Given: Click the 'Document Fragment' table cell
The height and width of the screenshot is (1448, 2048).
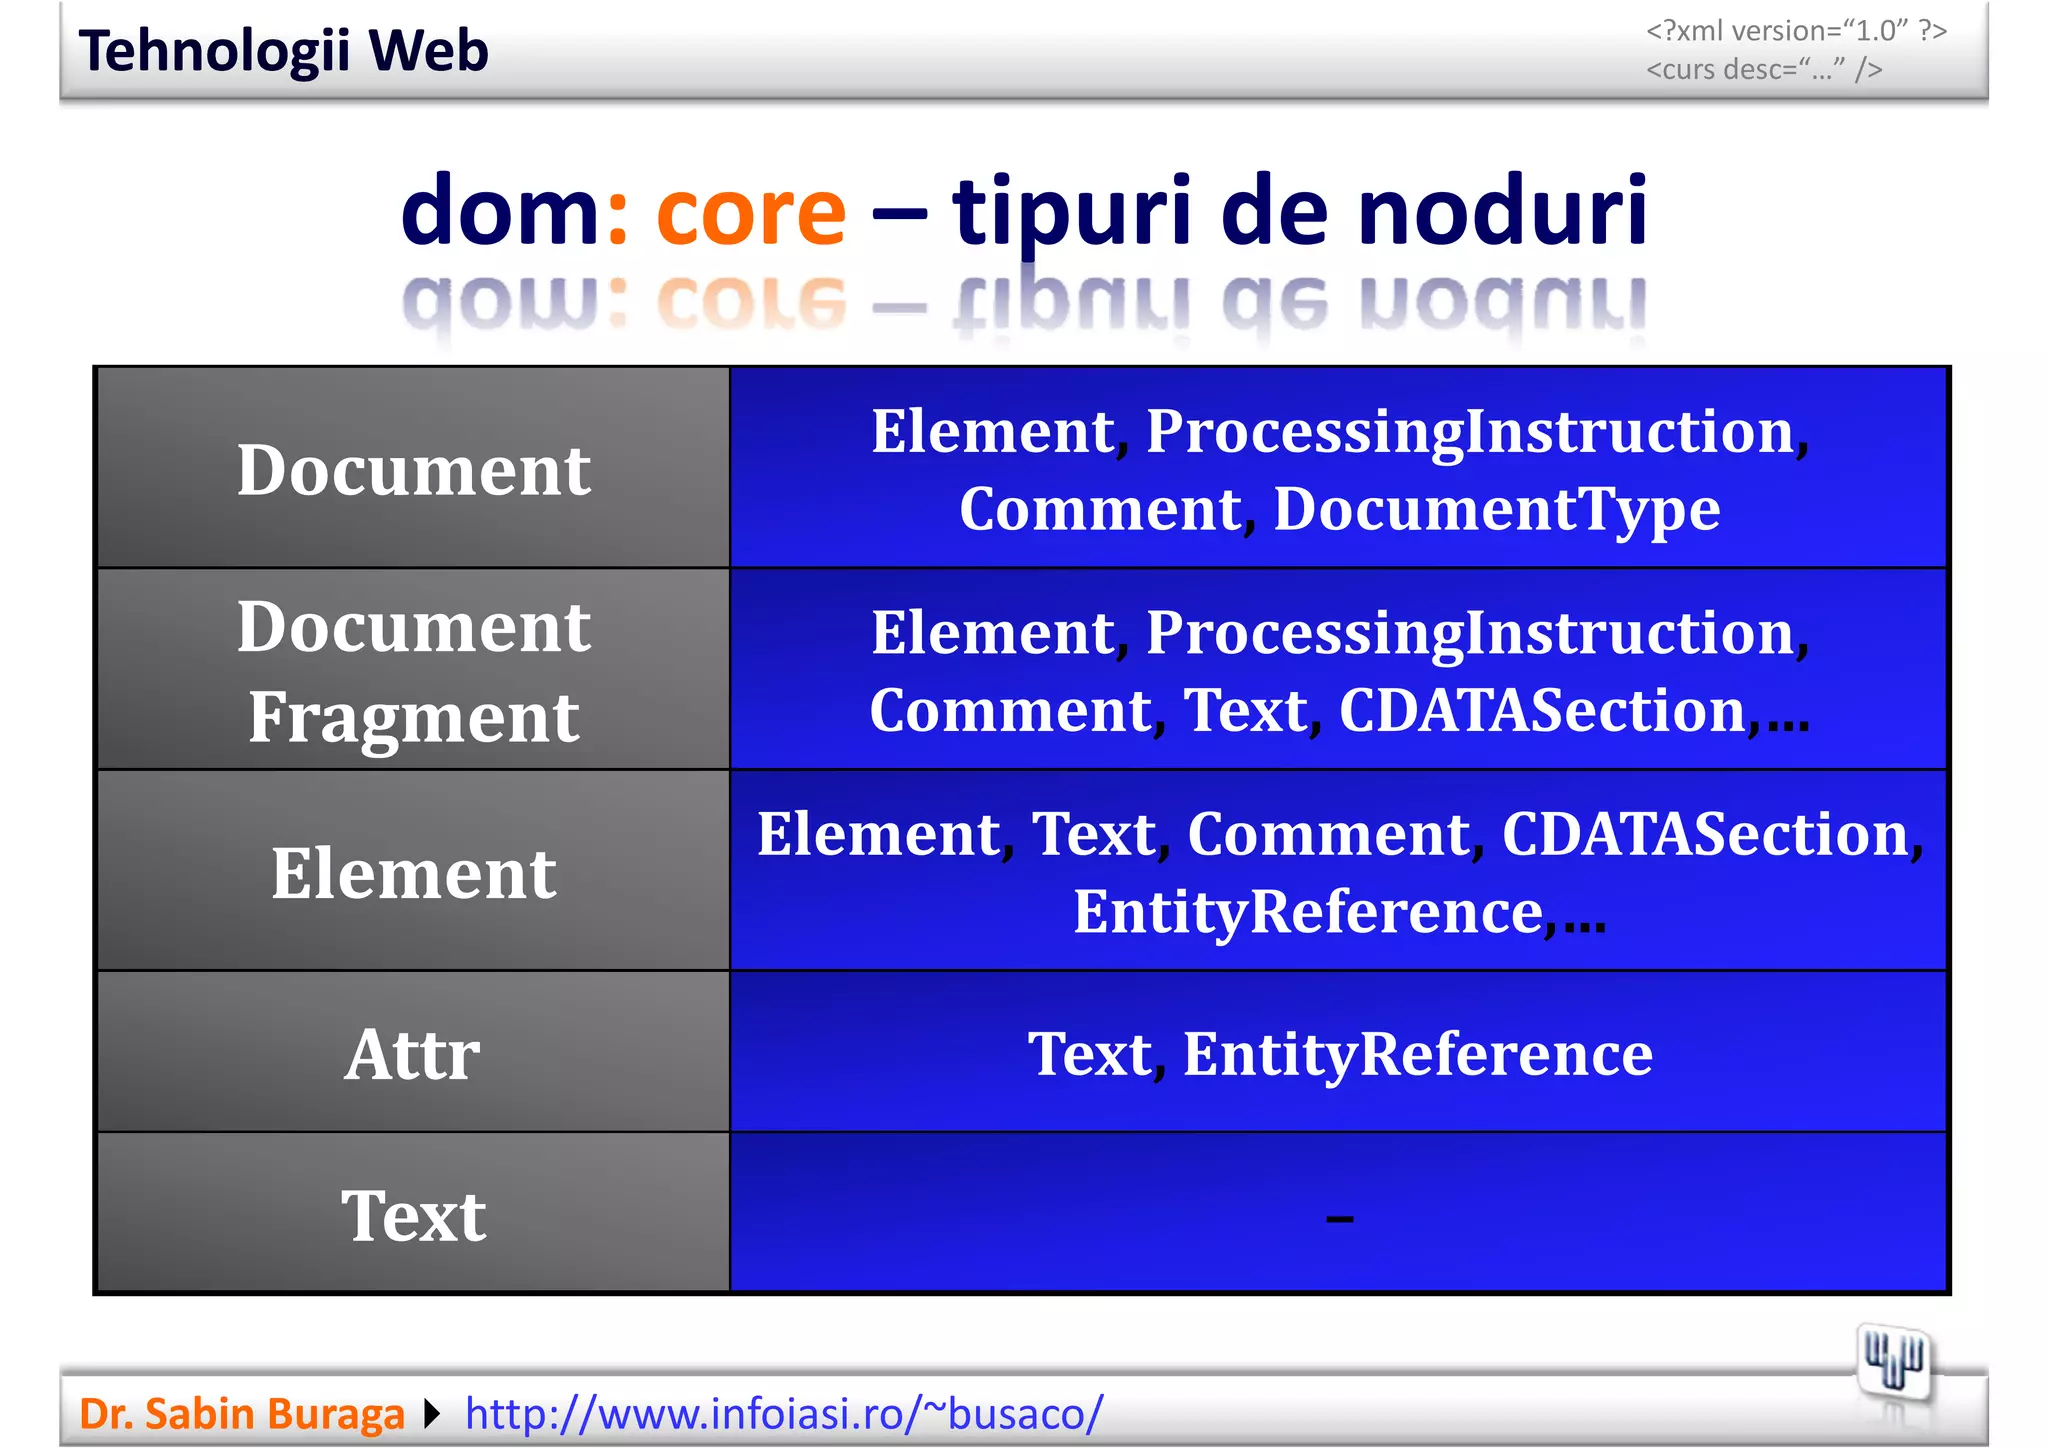Looking at the screenshot, I should 413,670.
